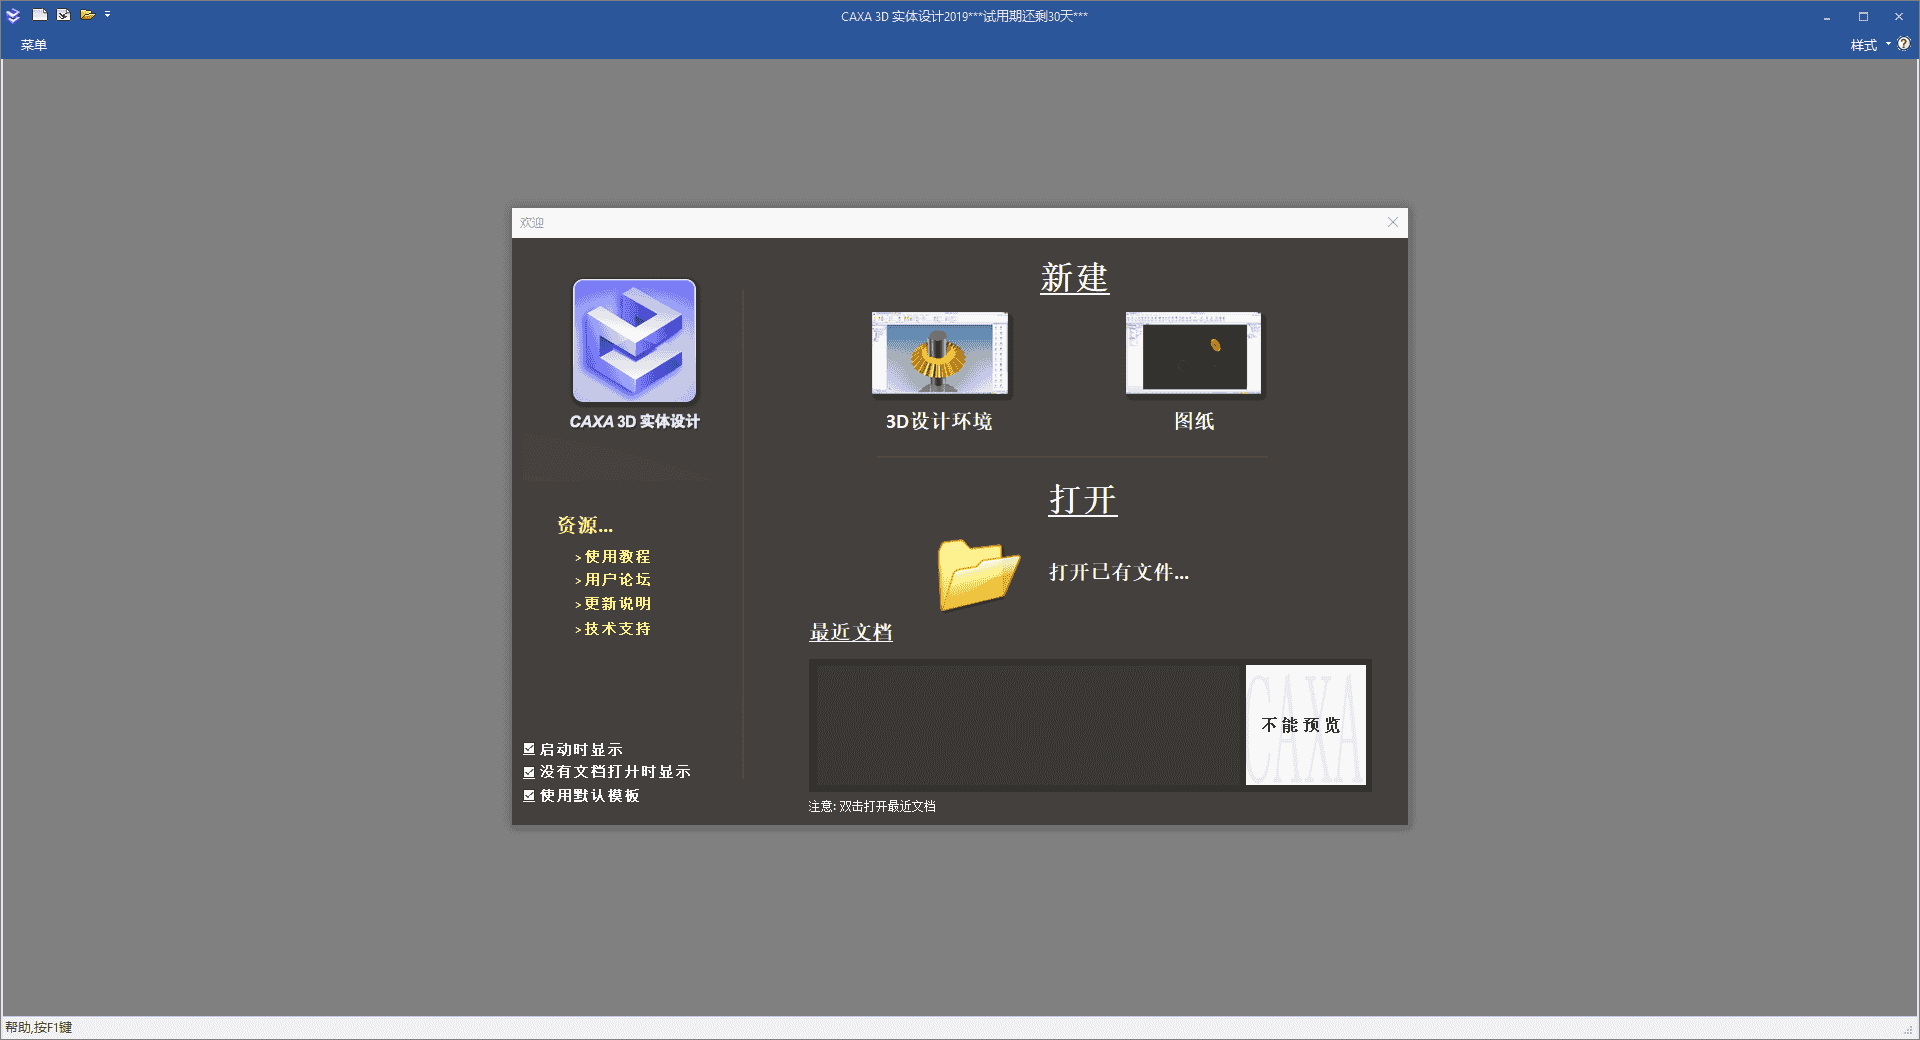Close the CAXA 3D main window
The width and height of the screenshot is (1920, 1040).
click(x=1899, y=17)
